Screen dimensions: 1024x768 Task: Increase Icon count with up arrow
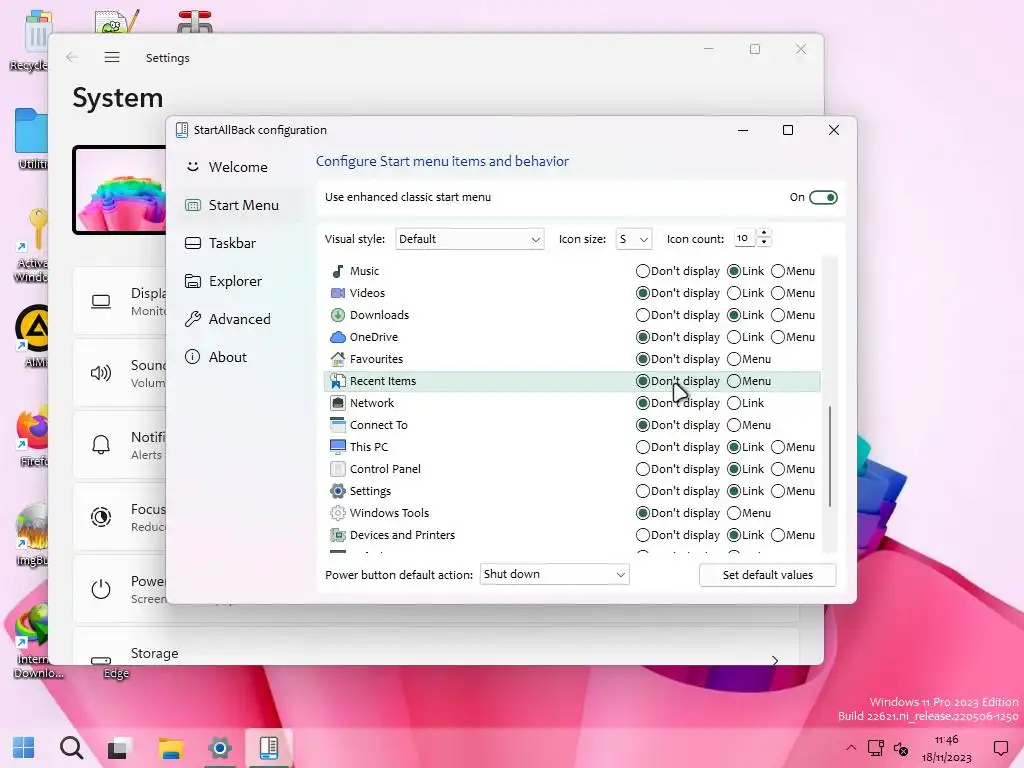pos(763,234)
